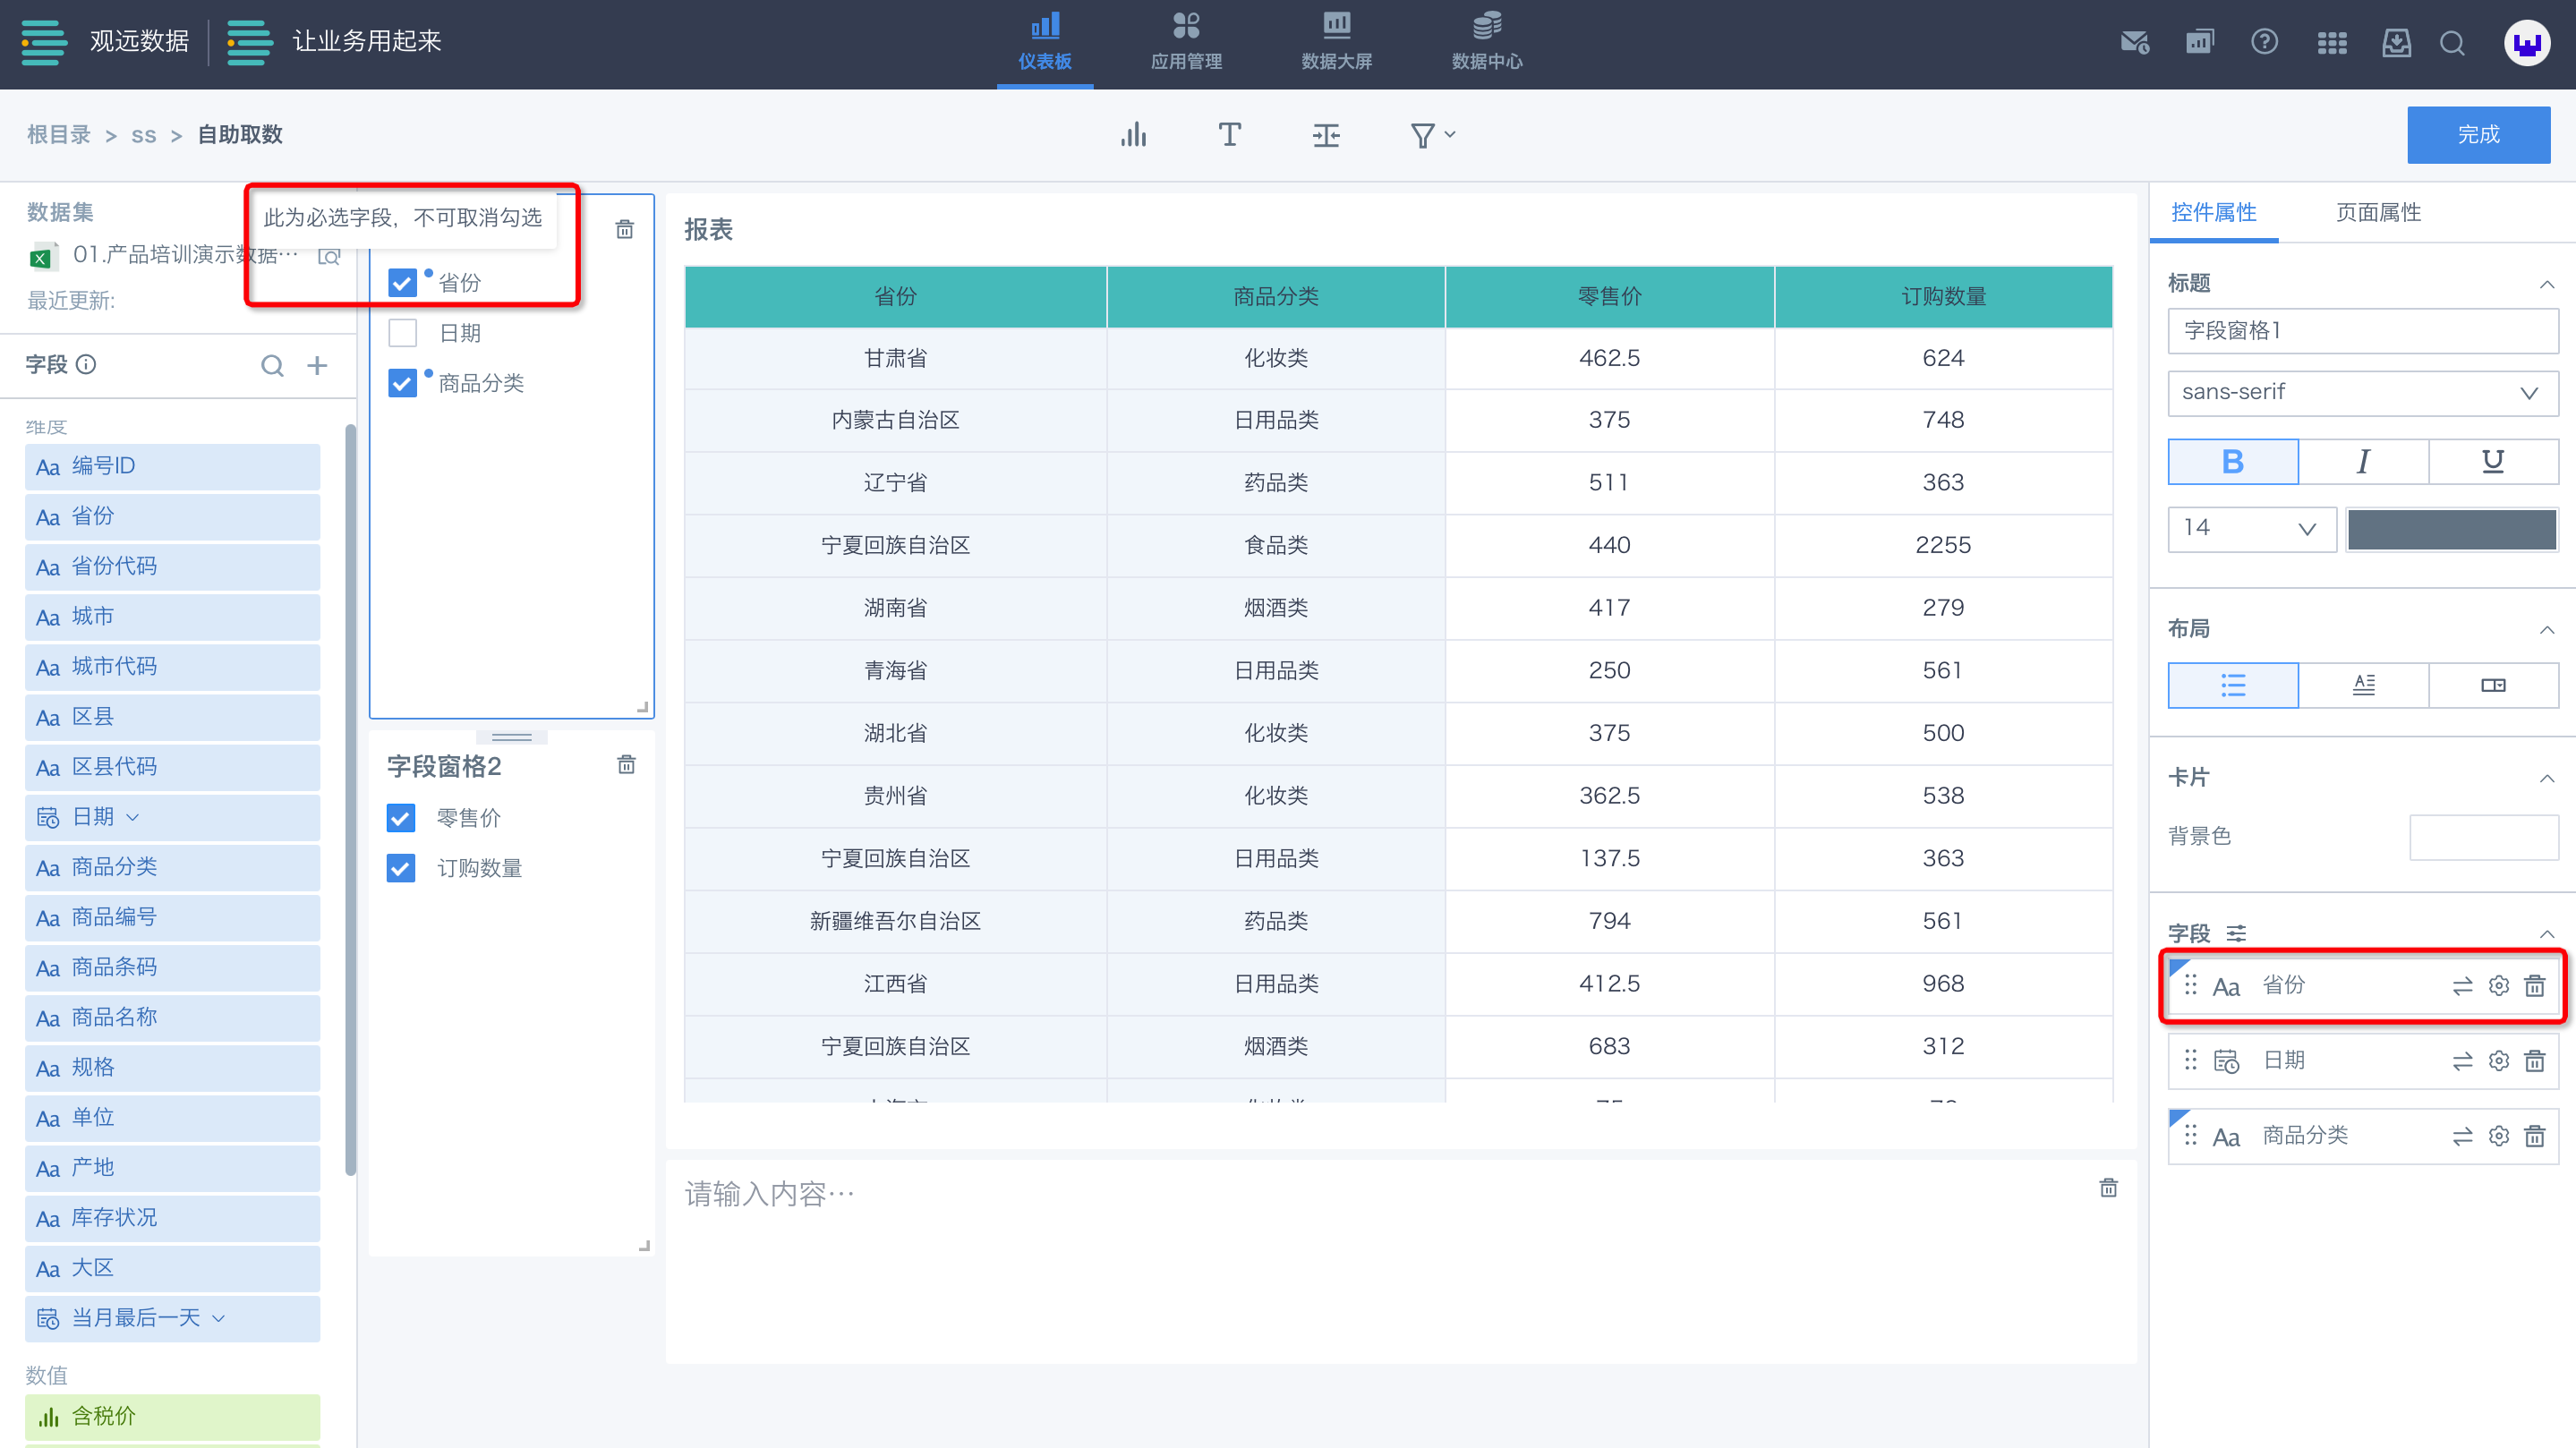Viewport: 2576px width, 1448px height.
Task: Open the apps grid icon in header
Action: pos(2331,42)
